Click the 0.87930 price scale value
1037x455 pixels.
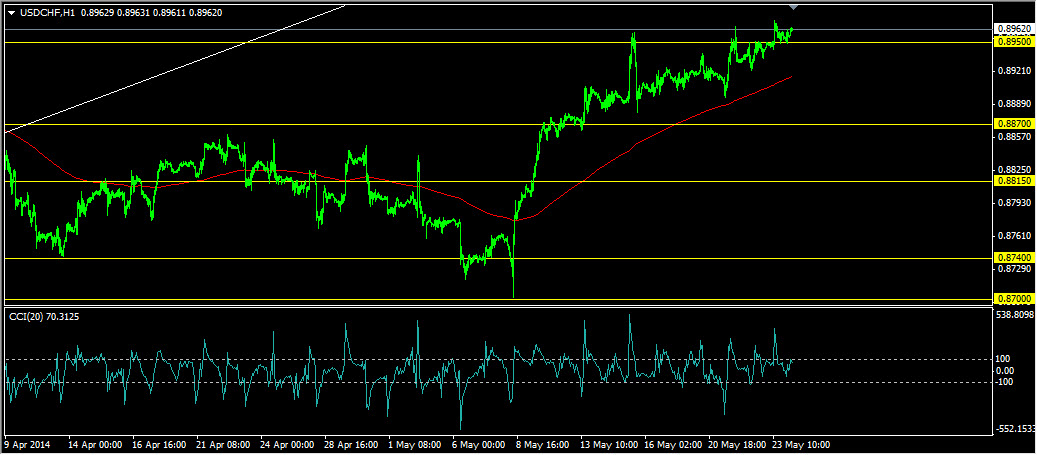point(1015,202)
